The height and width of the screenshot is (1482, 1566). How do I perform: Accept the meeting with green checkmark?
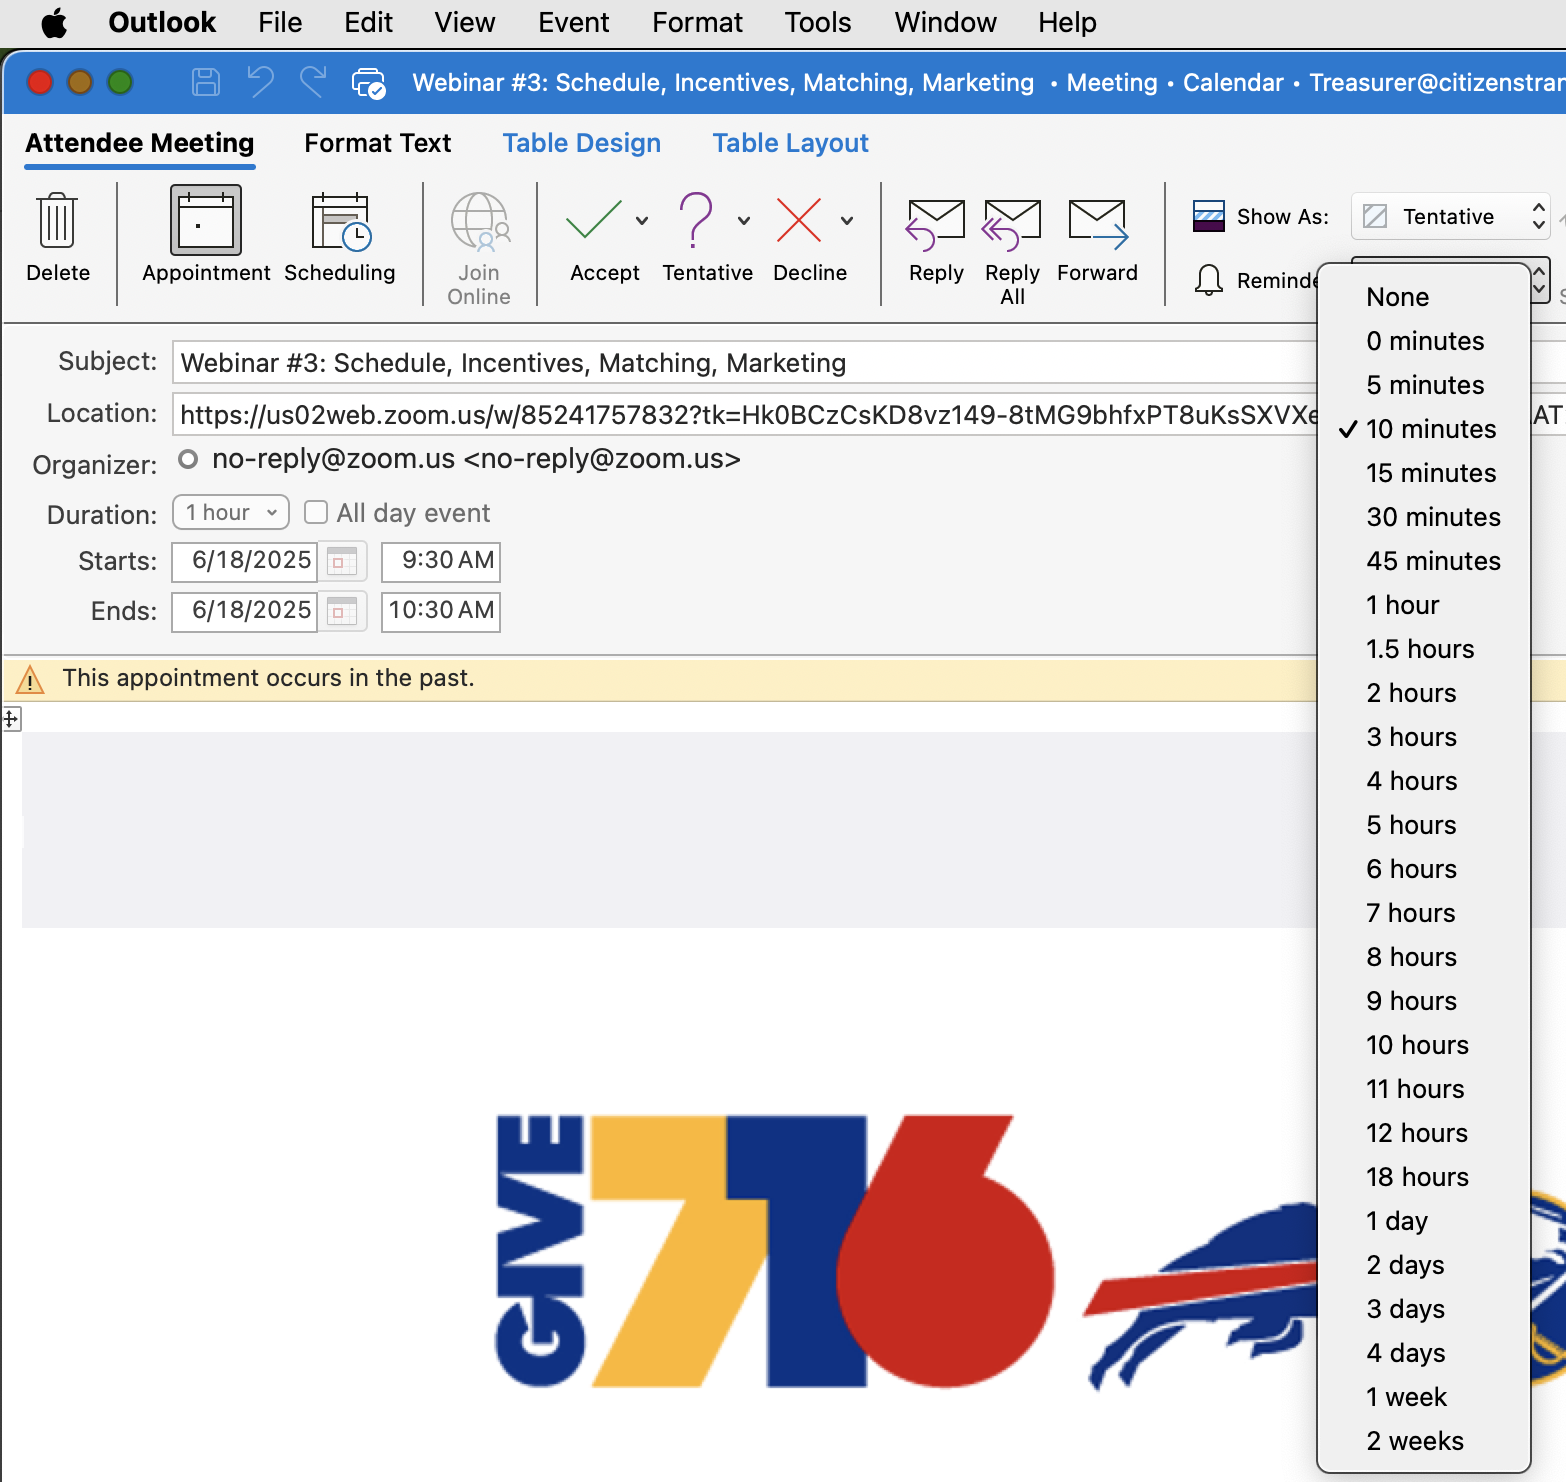pyautogui.click(x=594, y=220)
